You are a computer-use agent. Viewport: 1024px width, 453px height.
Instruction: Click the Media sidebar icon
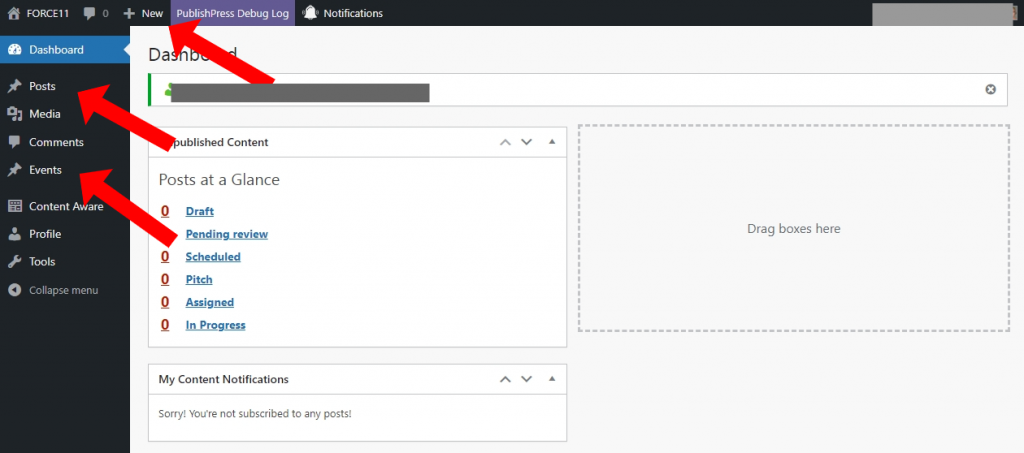click(14, 114)
